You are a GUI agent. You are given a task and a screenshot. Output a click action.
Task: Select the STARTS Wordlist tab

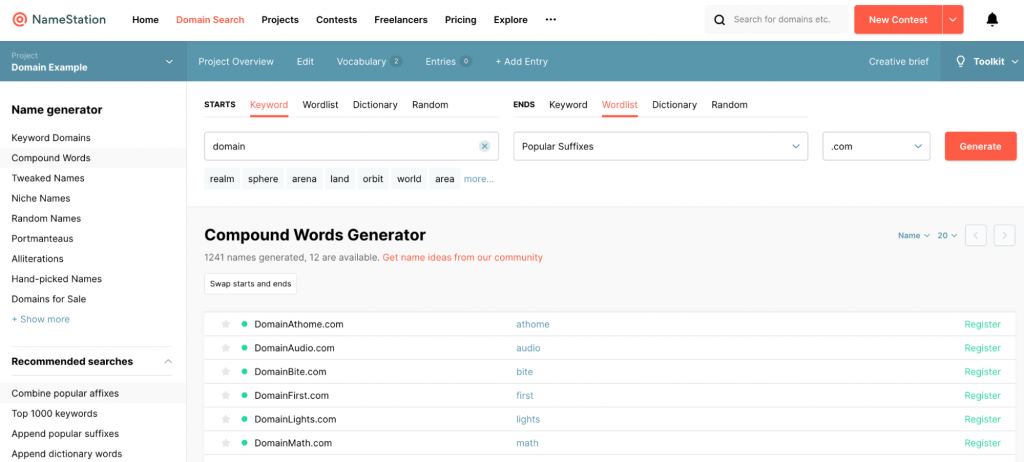point(320,105)
